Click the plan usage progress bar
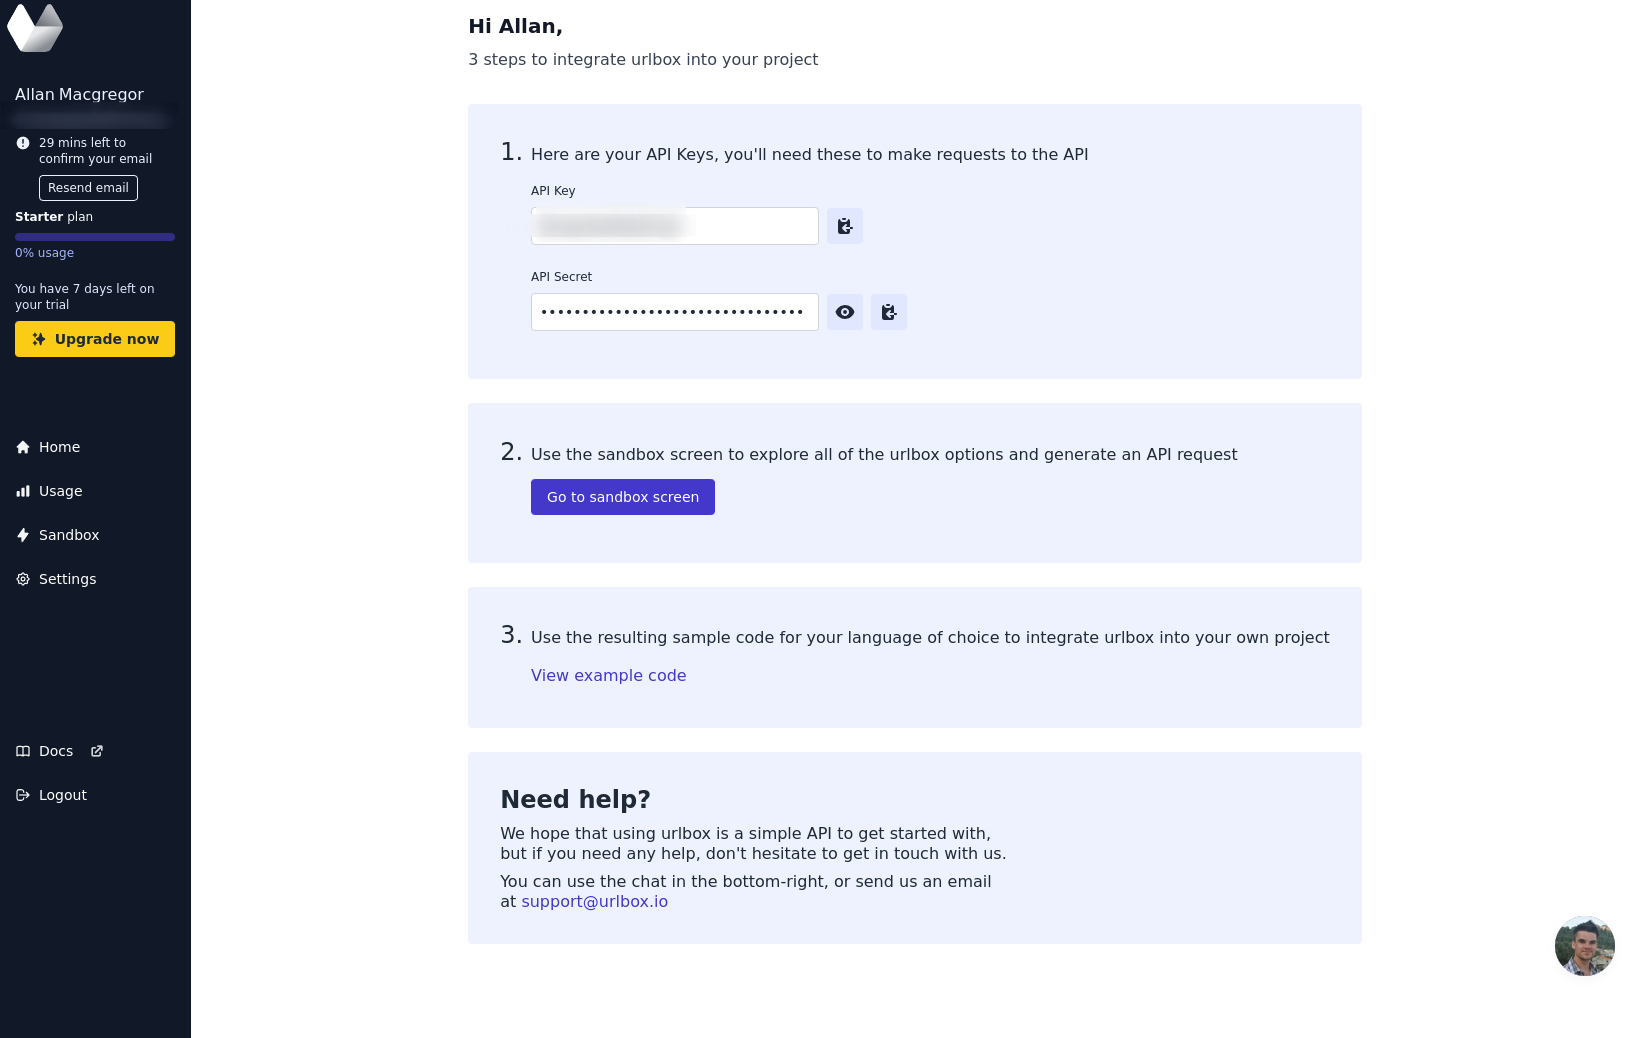The height and width of the screenshot is (1038, 1632). click(x=95, y=237)
